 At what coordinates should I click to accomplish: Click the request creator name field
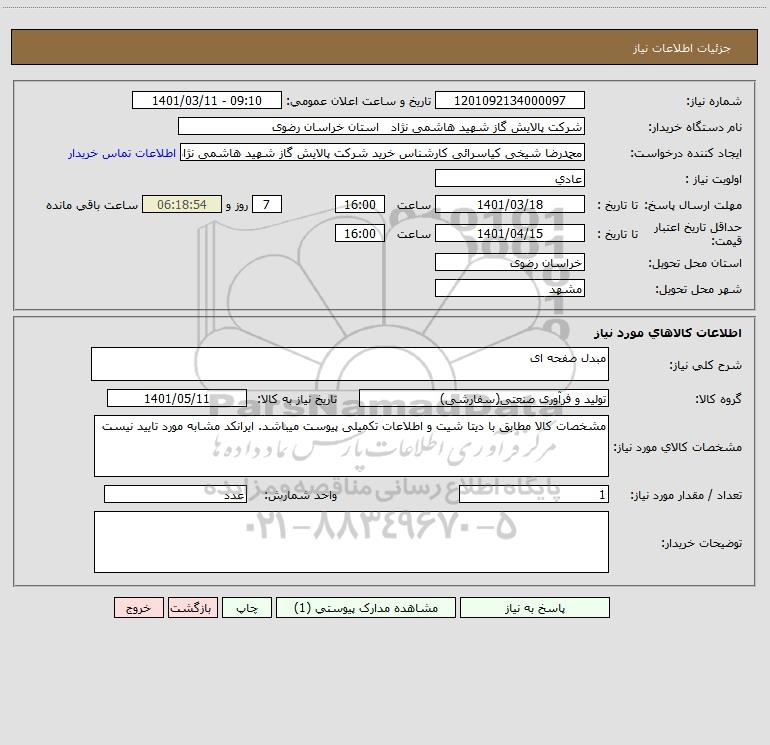pyautogui.click(x=383, y=152)
